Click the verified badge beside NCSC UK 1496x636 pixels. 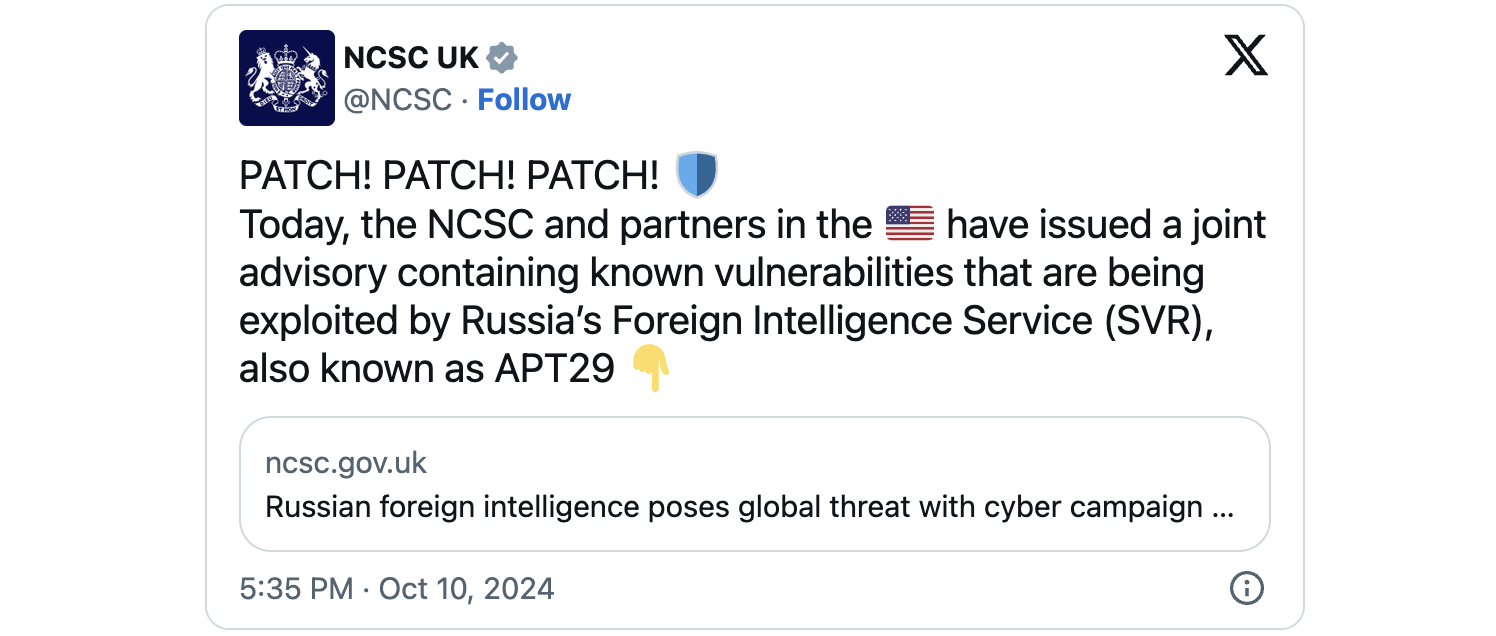pos(502,58)
